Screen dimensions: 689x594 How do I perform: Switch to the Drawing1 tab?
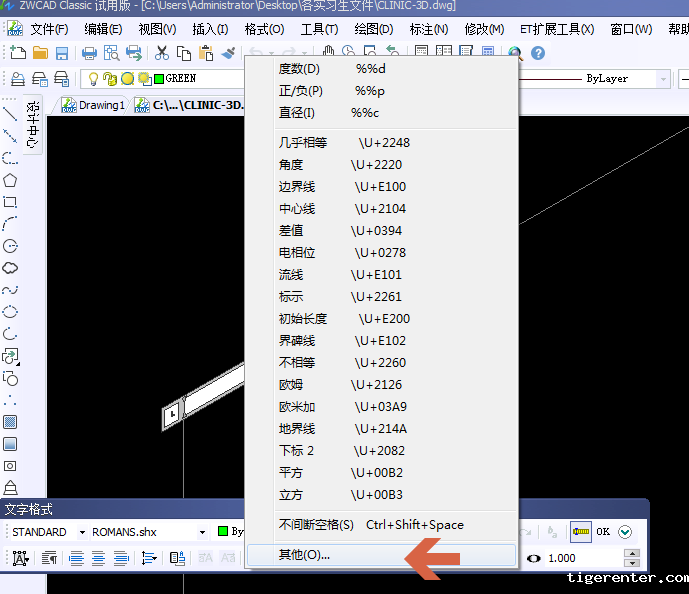point(93,105)
